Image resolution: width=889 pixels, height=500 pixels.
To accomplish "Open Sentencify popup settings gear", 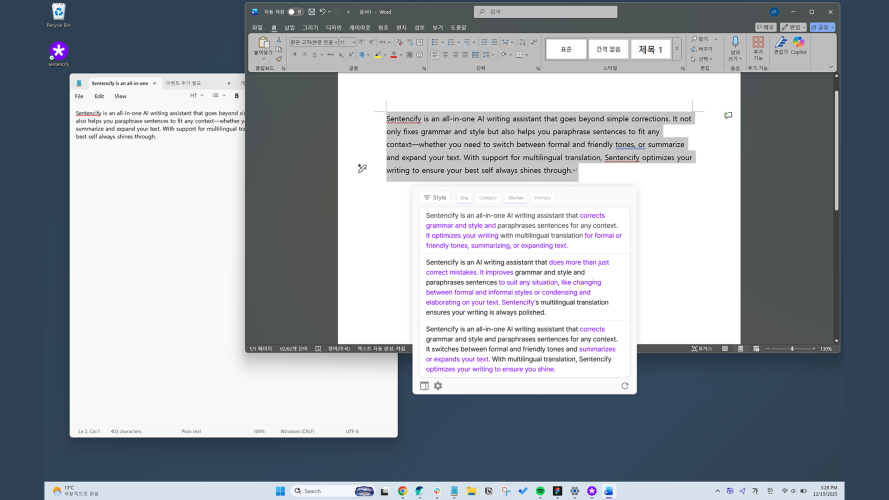I will pyautogui.click(x=438, y=385).
